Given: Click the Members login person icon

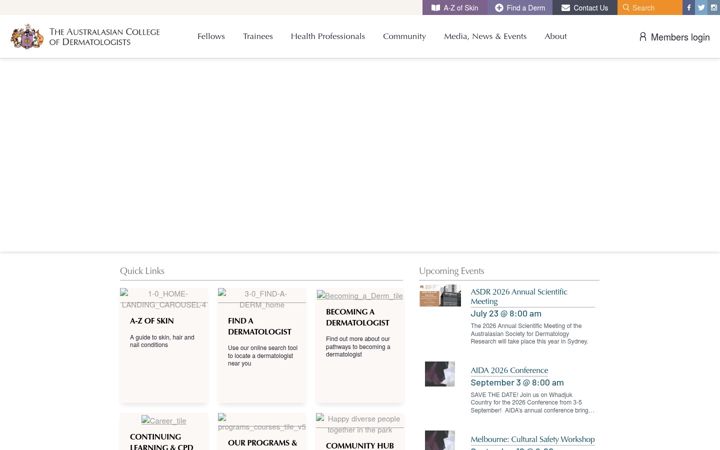Looking at the screenshot, I should 643,37.
